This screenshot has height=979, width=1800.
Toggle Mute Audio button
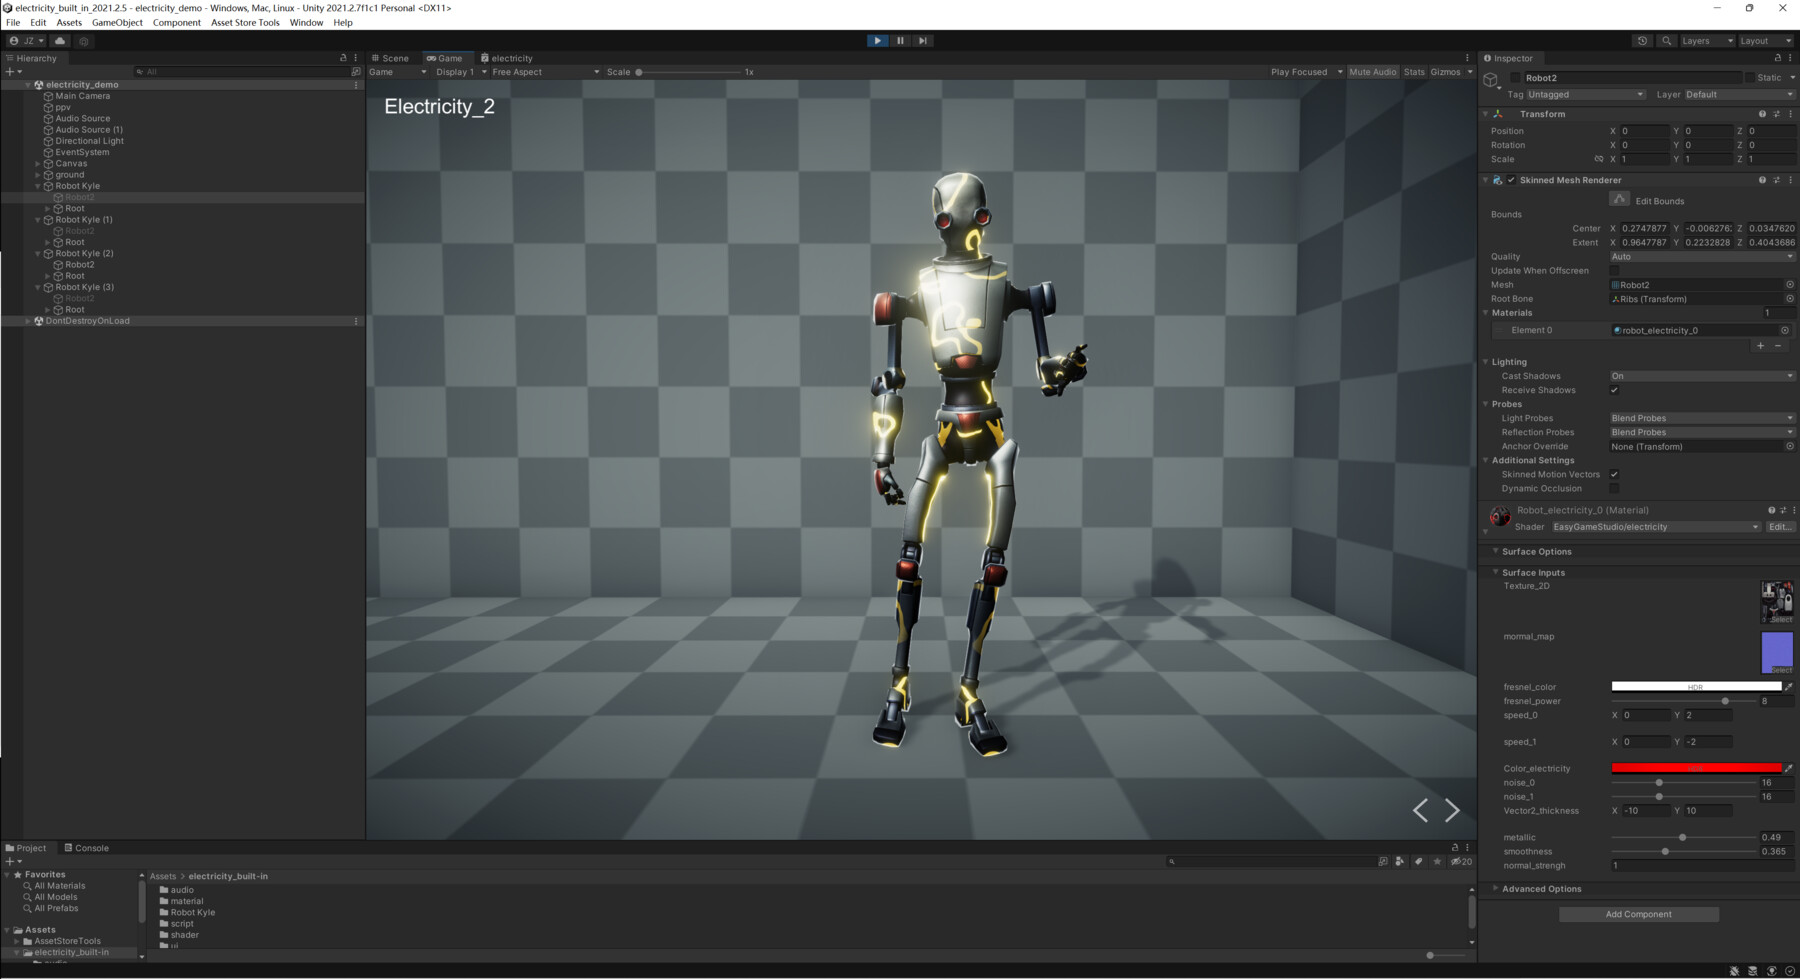[x=1372, y=72]
